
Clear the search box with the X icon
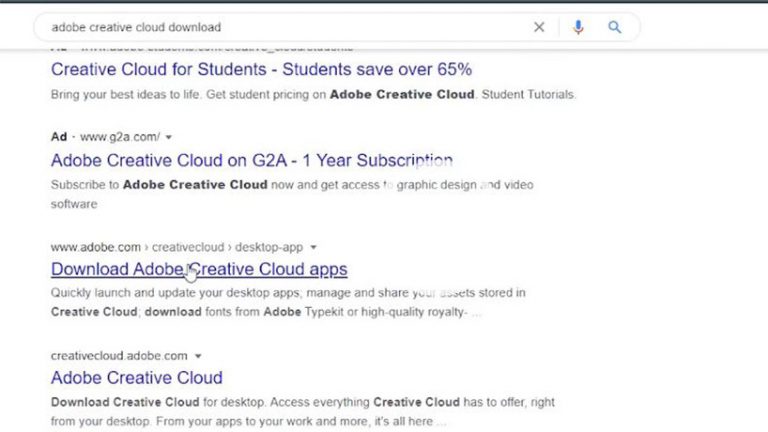tap(539, 27)
